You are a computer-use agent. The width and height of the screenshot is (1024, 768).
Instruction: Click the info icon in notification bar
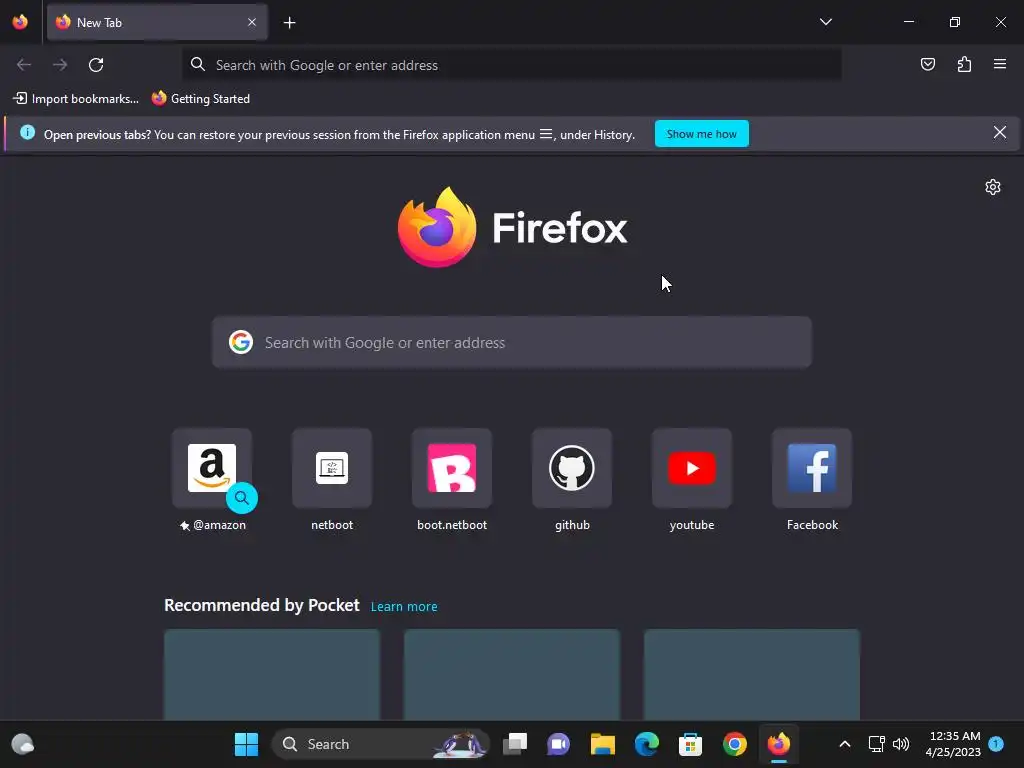pos(27,133)
